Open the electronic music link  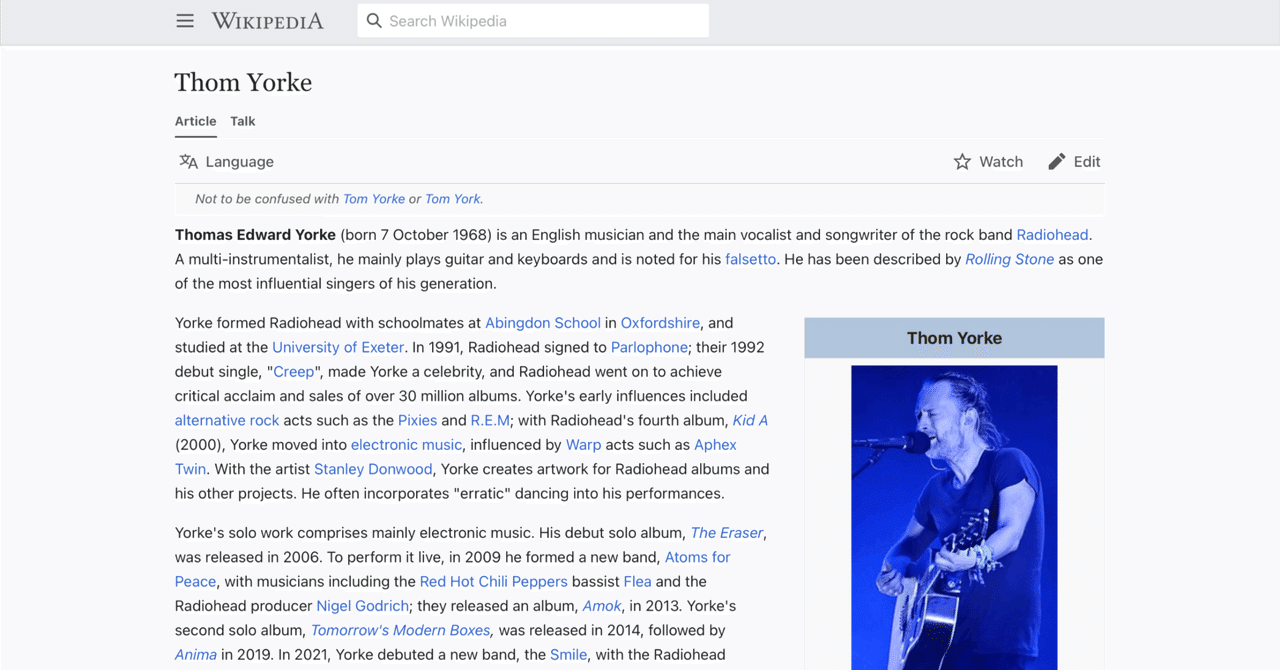point(406,444)
